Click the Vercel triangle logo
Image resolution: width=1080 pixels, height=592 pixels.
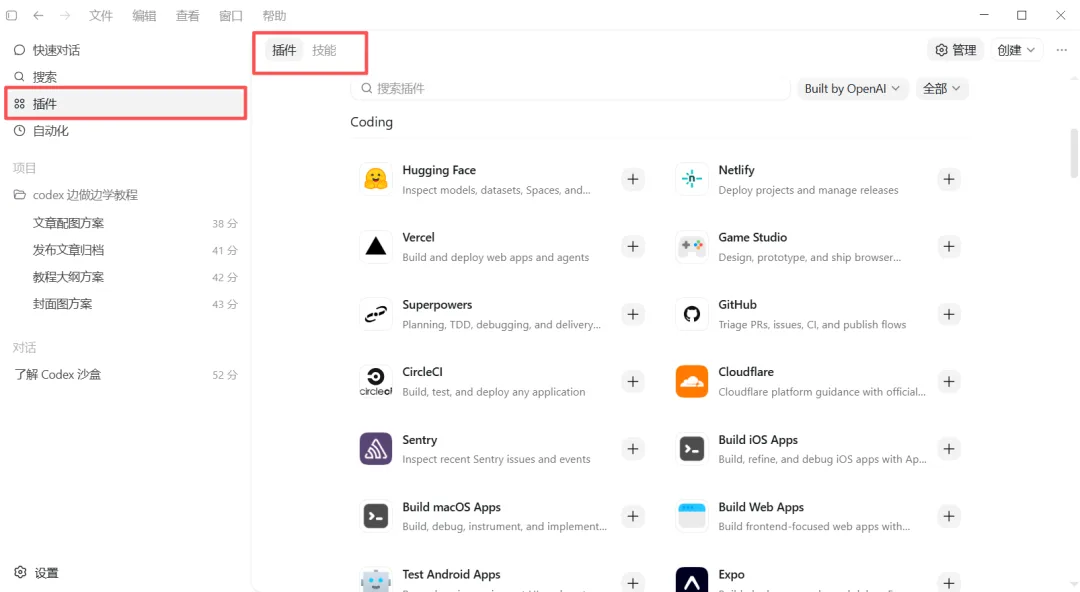click(375, 246)
